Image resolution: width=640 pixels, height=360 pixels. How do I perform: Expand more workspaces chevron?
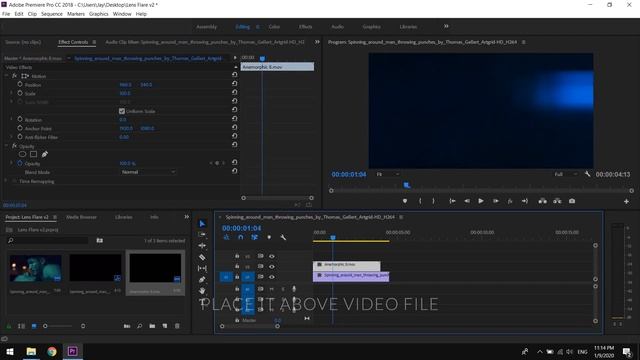pyautogui.click(x=446, y=26)
